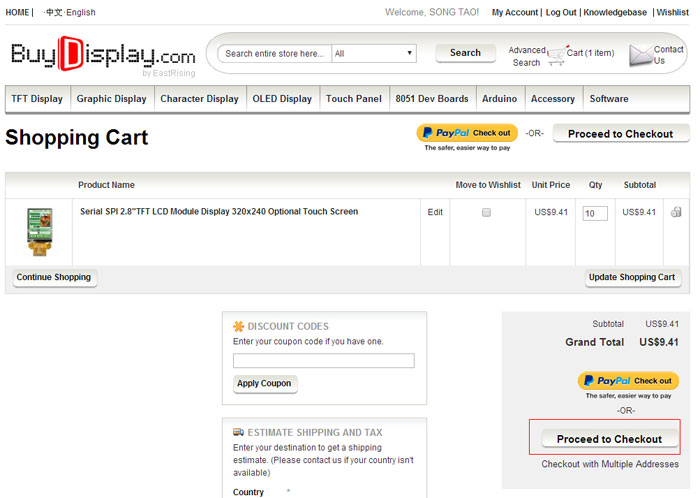Open the All category search dropdown

[374, 54]
